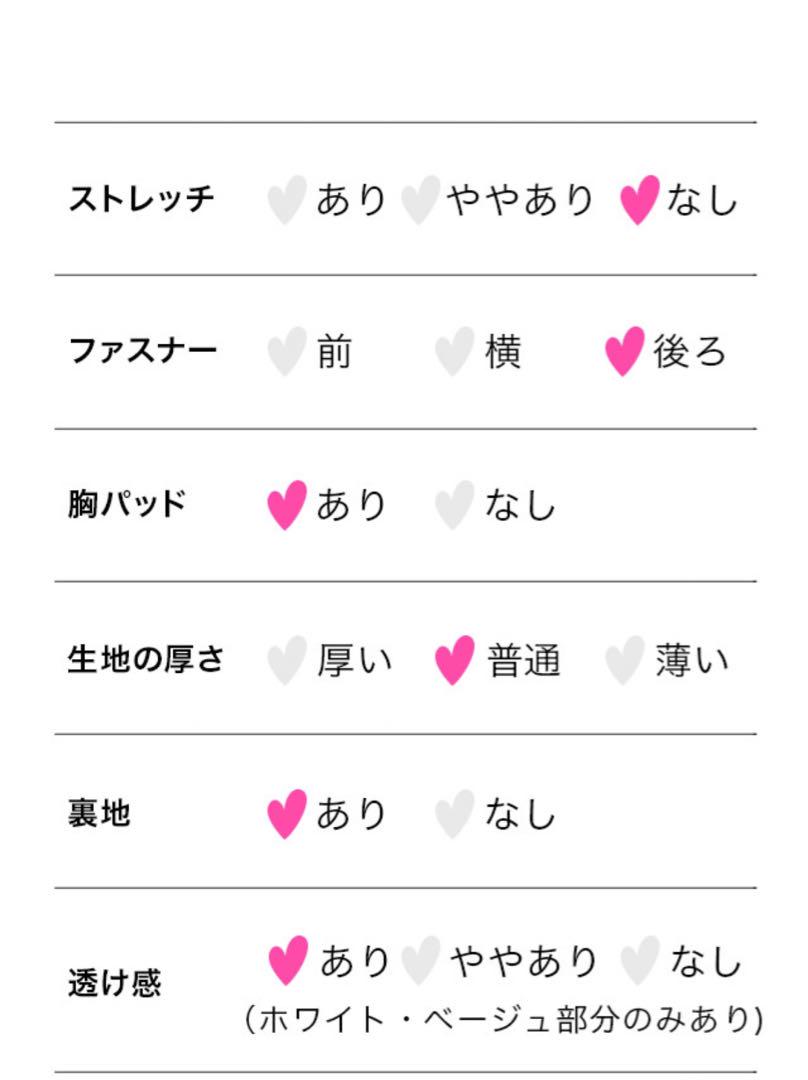This screenshot has height=1080, width=808.
Task: Select the pink heart beside ストレッチ なし
Action: 639,200
